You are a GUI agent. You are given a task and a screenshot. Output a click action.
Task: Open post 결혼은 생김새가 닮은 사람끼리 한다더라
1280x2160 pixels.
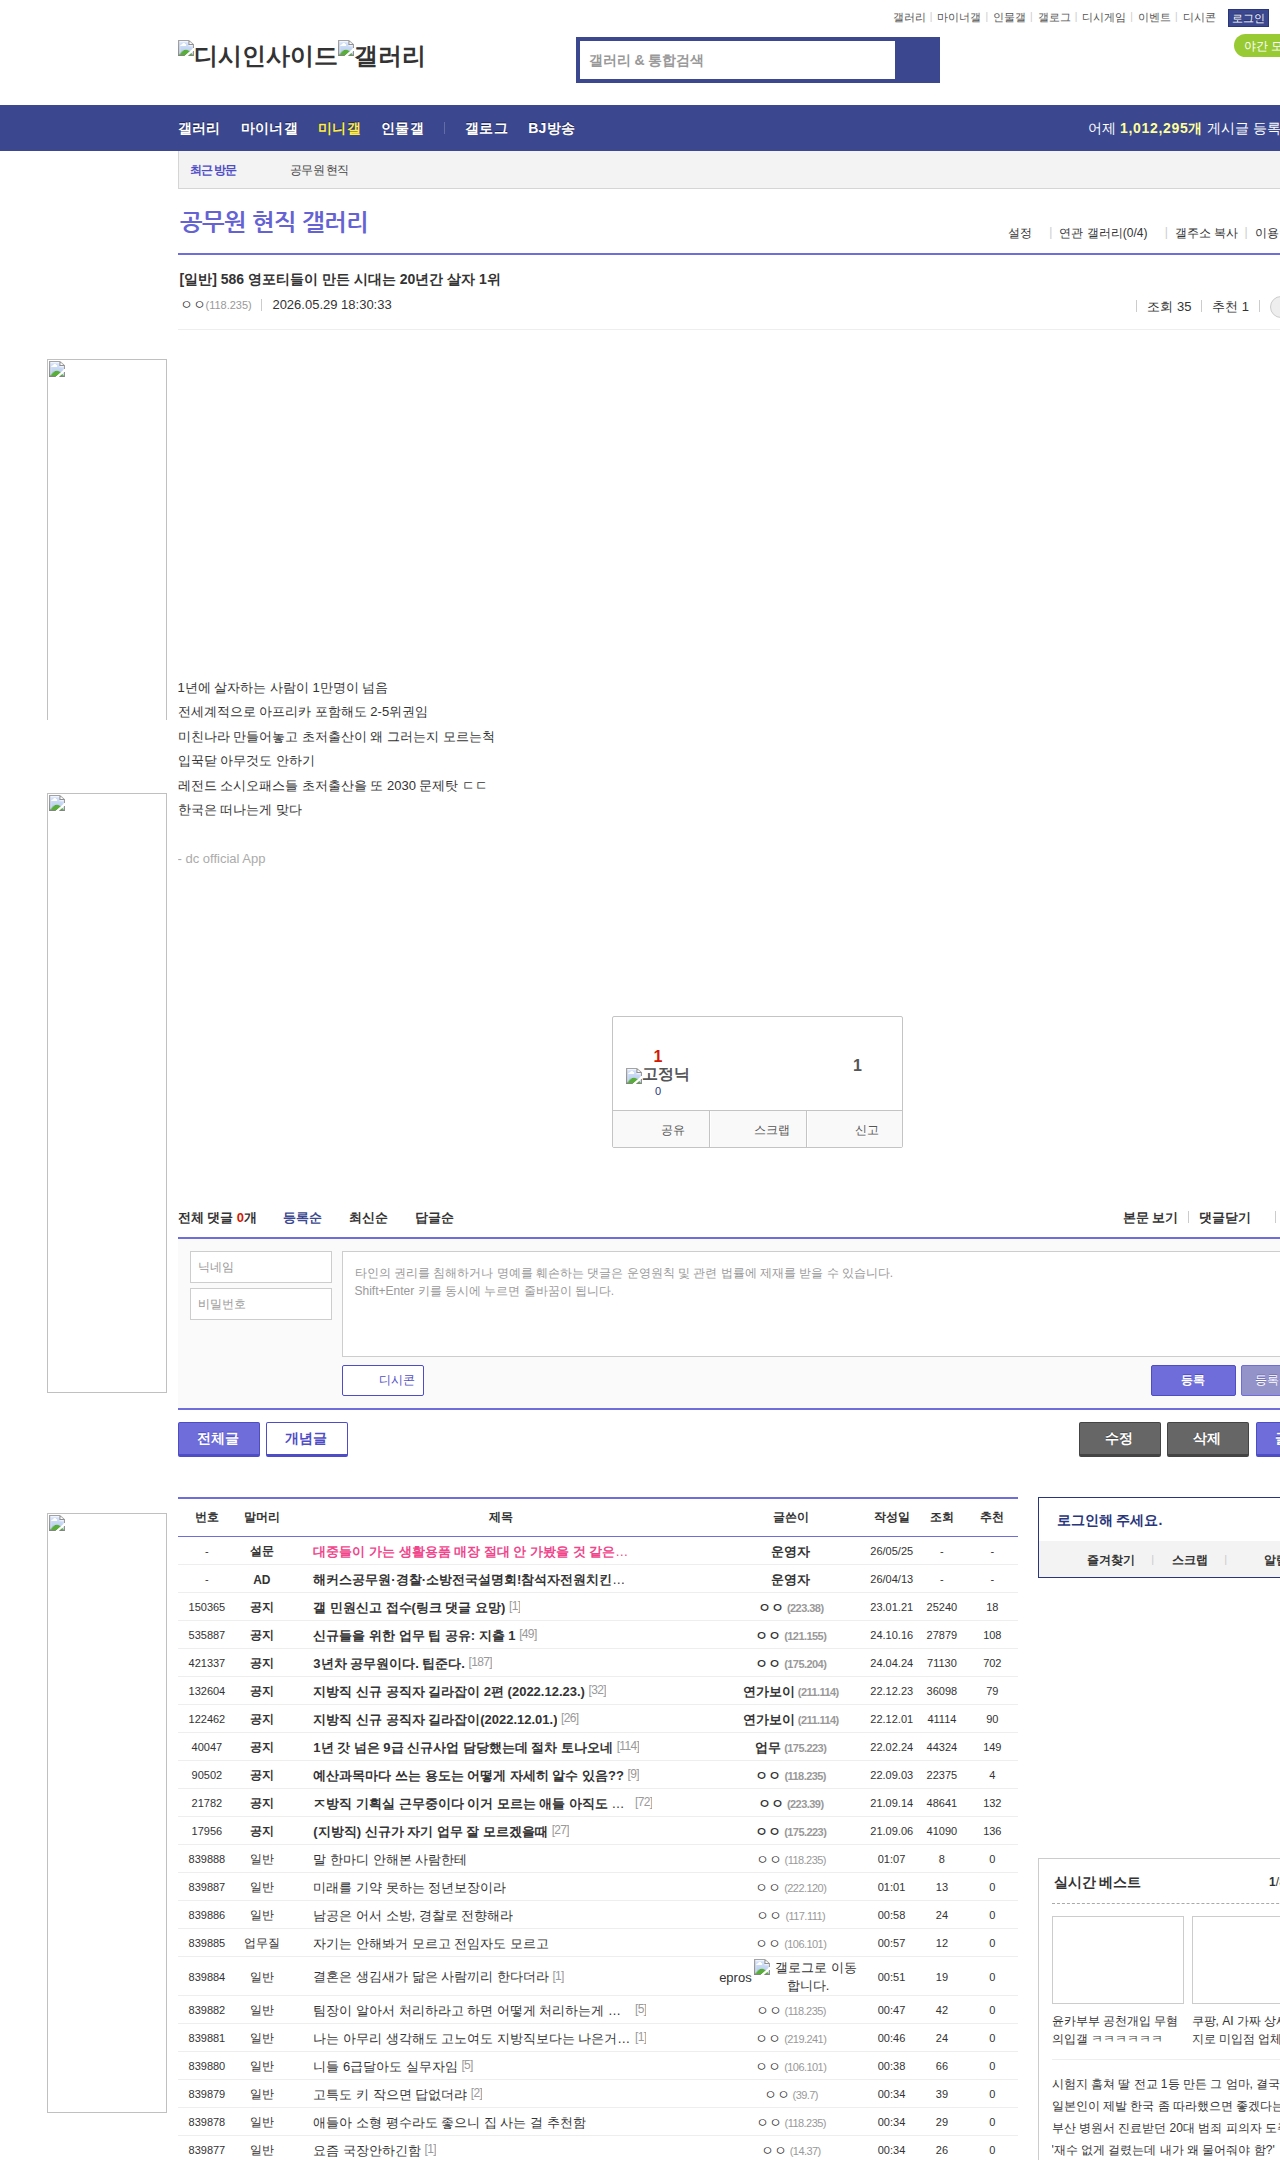[431, 1977]
